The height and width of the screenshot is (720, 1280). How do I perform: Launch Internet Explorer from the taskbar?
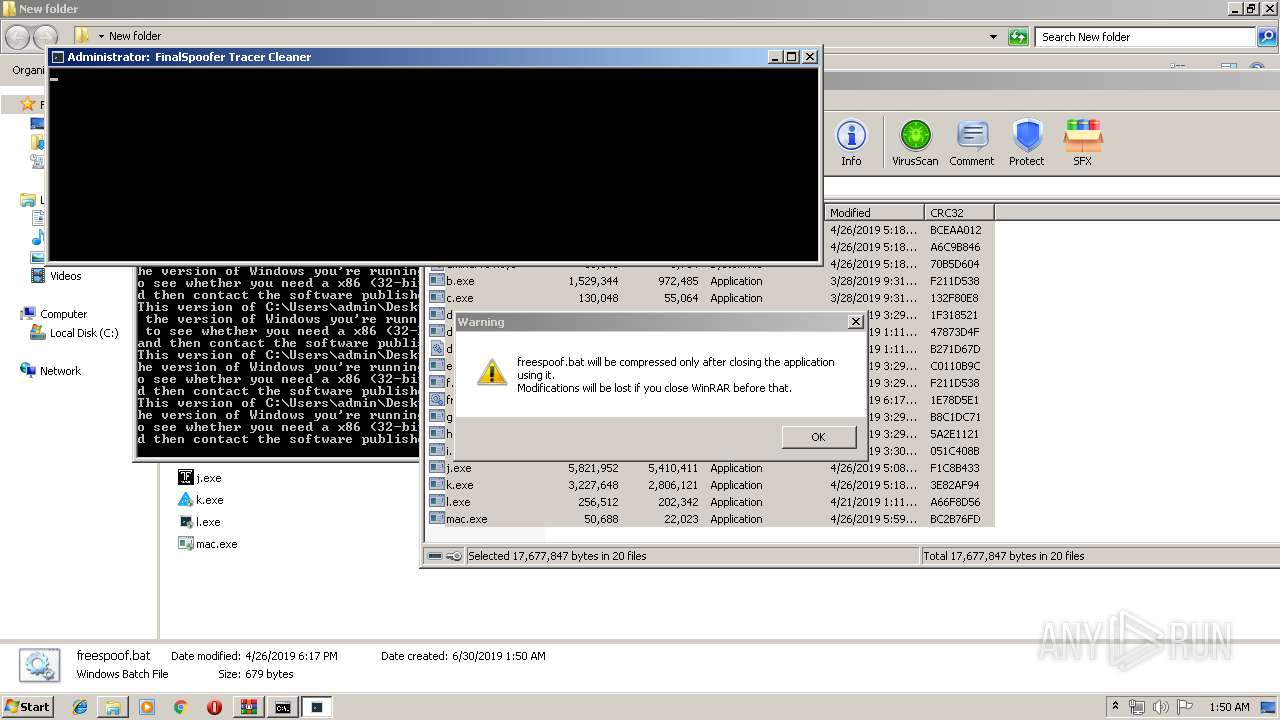80,707
